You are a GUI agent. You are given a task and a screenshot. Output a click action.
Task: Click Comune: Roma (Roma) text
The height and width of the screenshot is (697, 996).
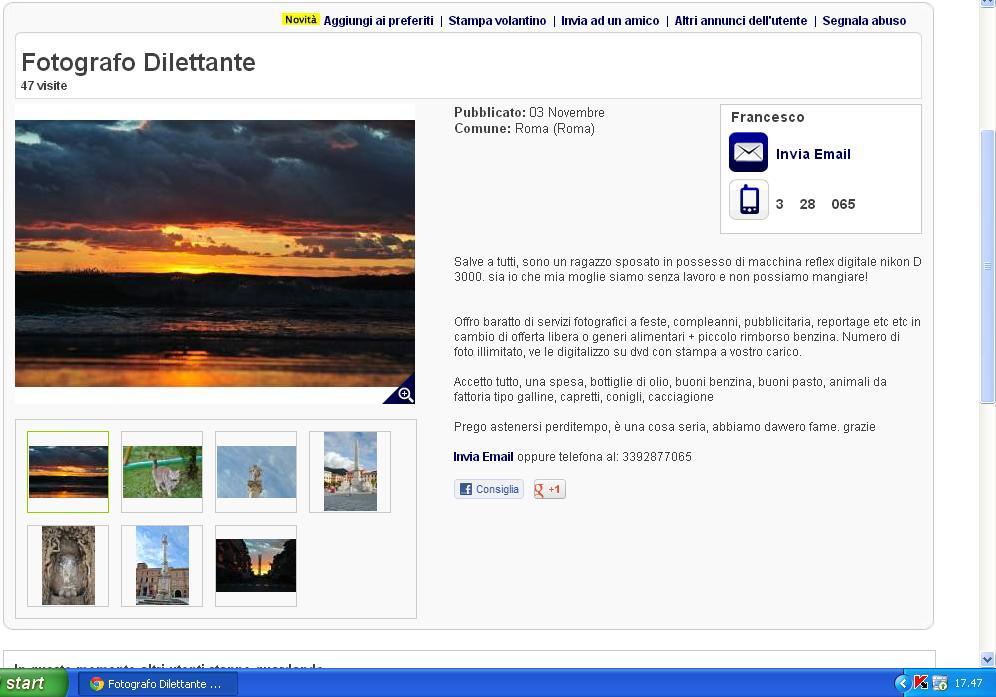524,128
